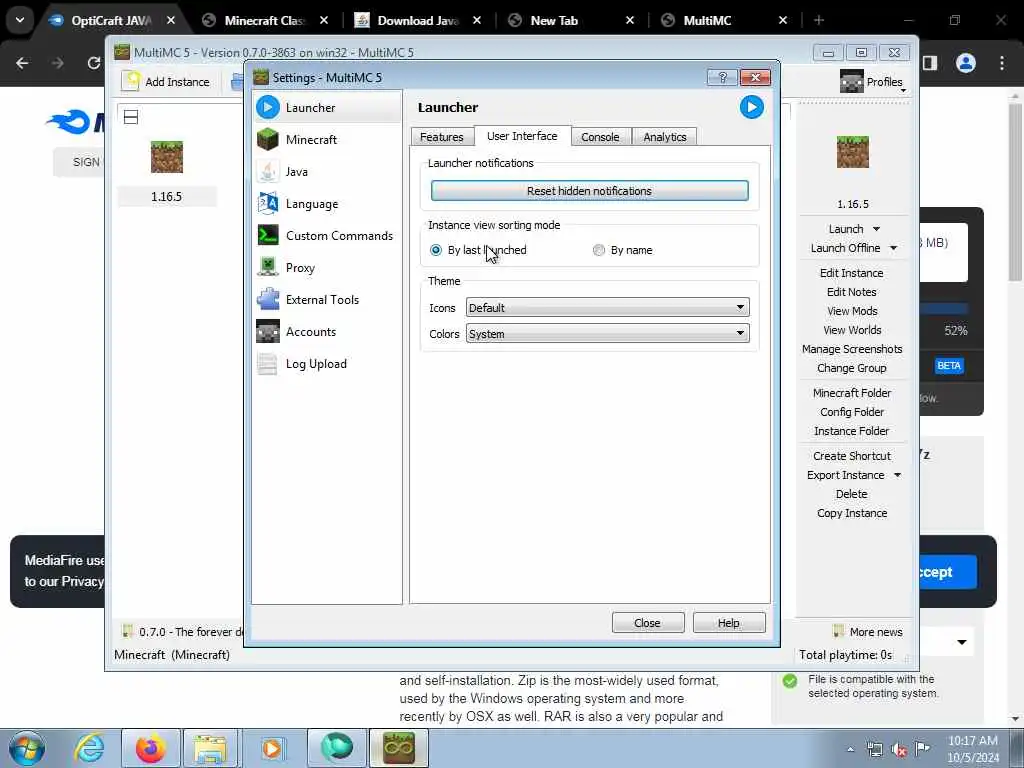Open the Proxy settings page
Image resolution: width=1024 pixels, height=768 pixels.
click(x=327, y=268)
